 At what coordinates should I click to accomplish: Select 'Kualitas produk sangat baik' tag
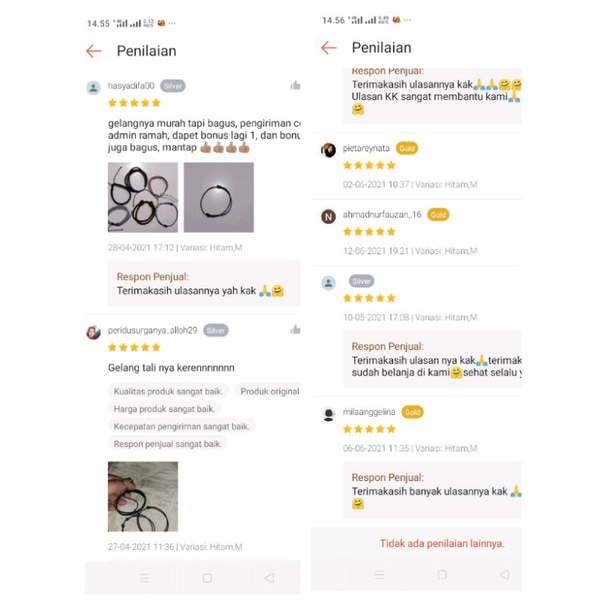coord(168,391)
